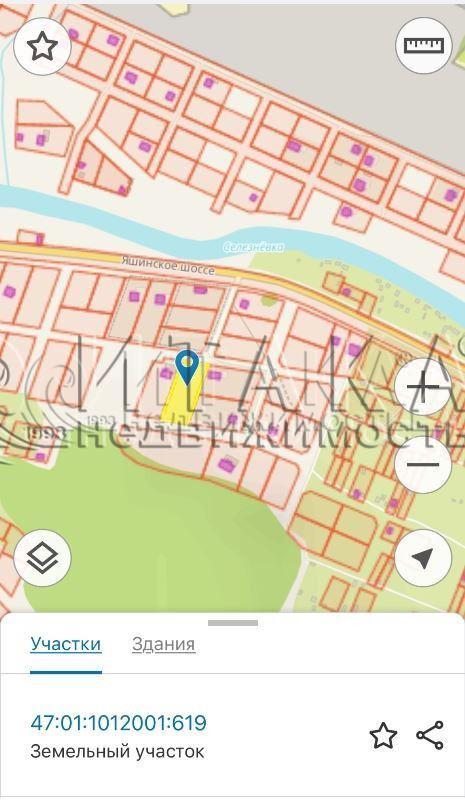Open cadastral number 47:01:1012001:619 link
The image size is (465, 800).
[x=118, y=723]
